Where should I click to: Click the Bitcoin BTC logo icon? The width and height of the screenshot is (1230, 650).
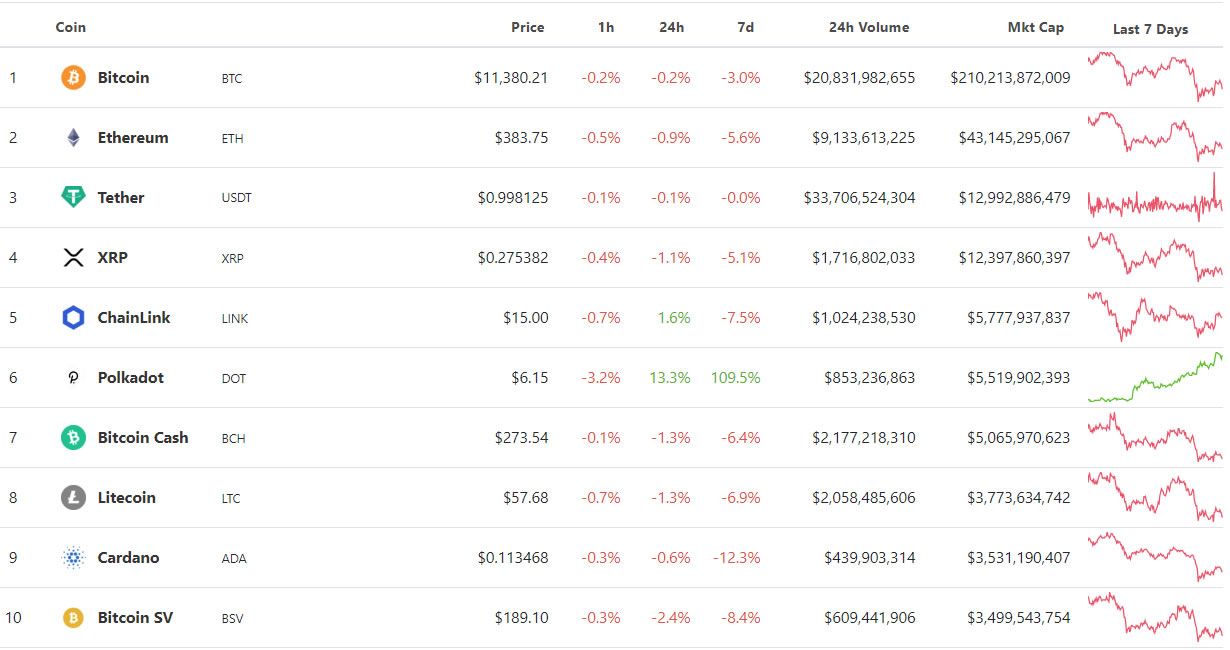[x=72, y=77]
